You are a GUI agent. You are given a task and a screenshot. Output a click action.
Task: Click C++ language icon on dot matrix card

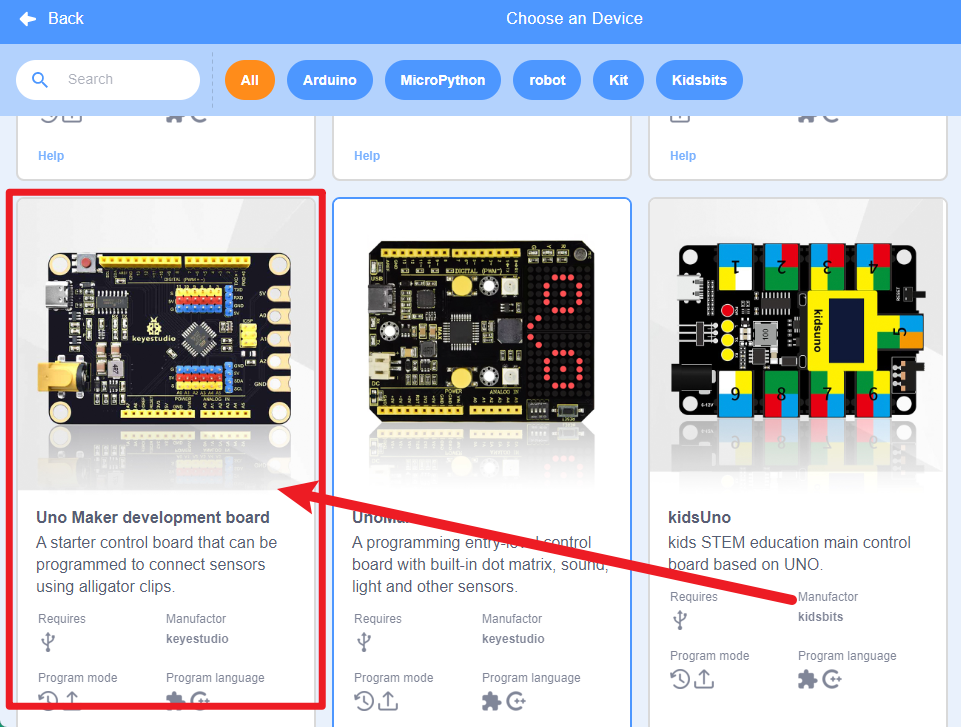pyautogui.click(x=516, y=701)
